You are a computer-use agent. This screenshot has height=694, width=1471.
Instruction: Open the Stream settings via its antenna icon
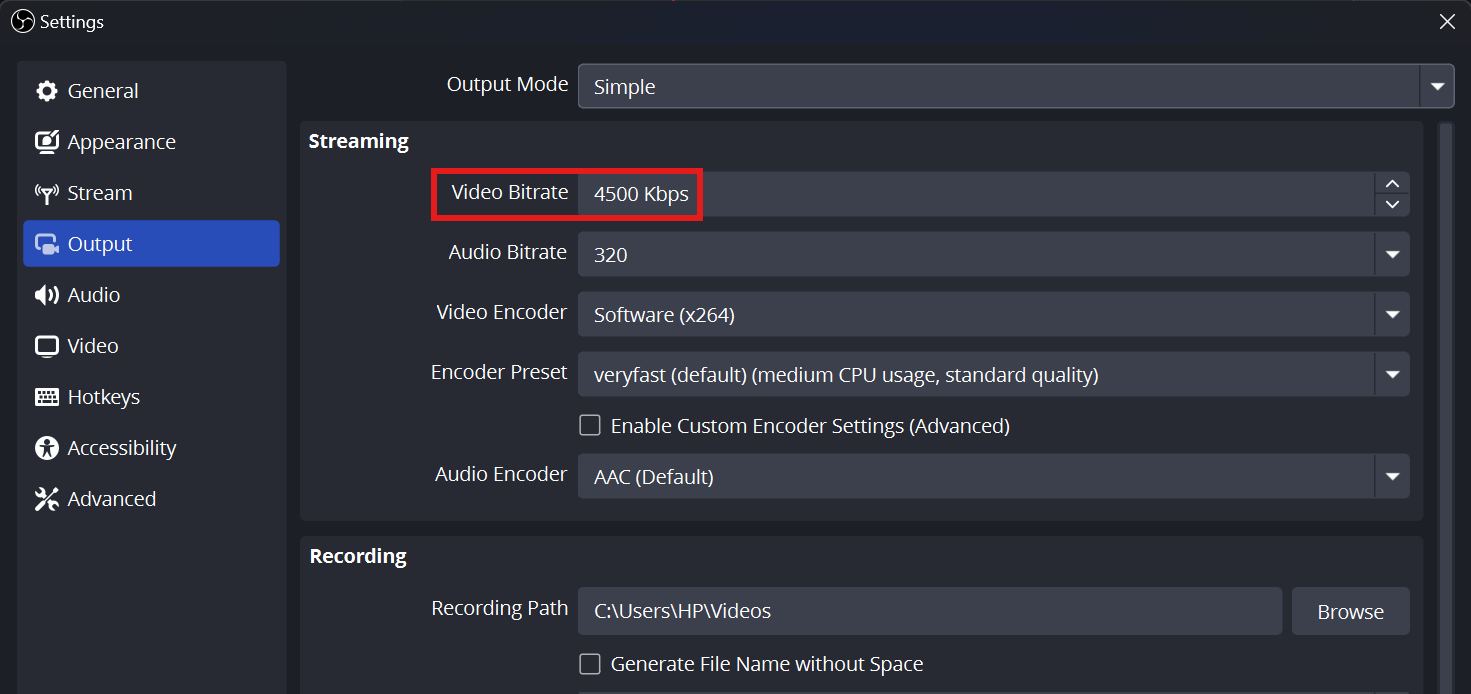46,192
